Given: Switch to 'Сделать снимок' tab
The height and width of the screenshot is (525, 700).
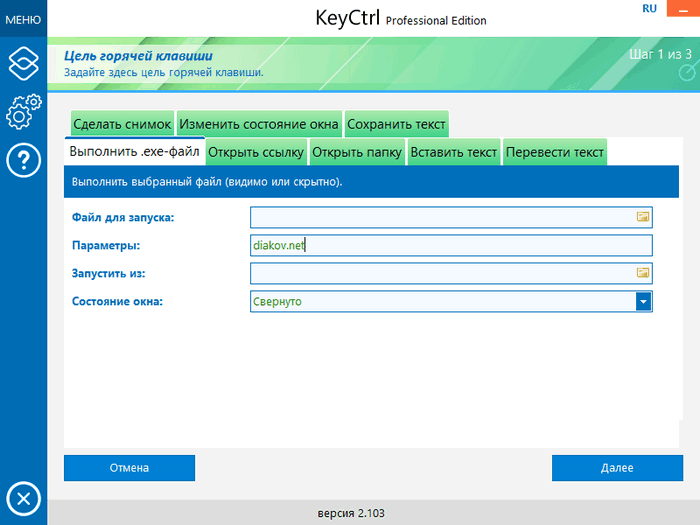Looking at the screenshot, I should [122, 124].
